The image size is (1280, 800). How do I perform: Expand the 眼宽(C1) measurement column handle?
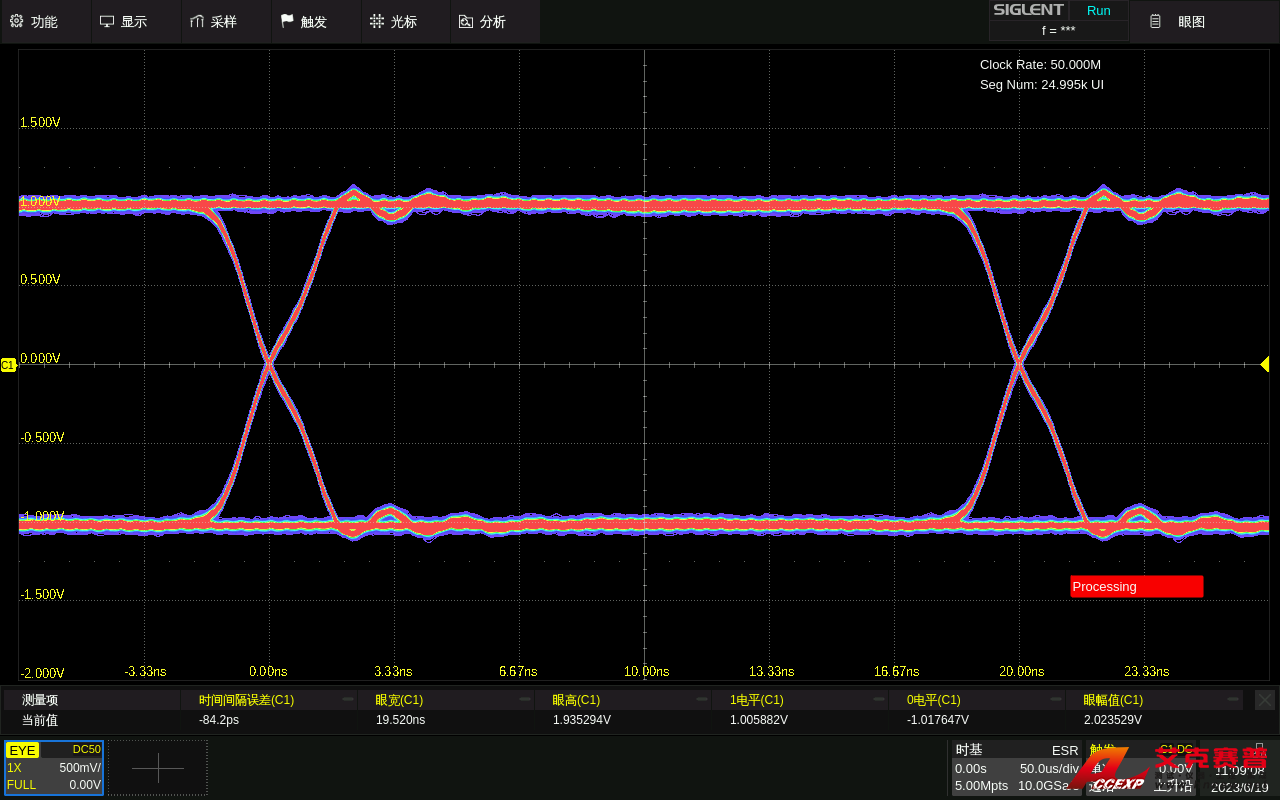[x=524, y=700]
